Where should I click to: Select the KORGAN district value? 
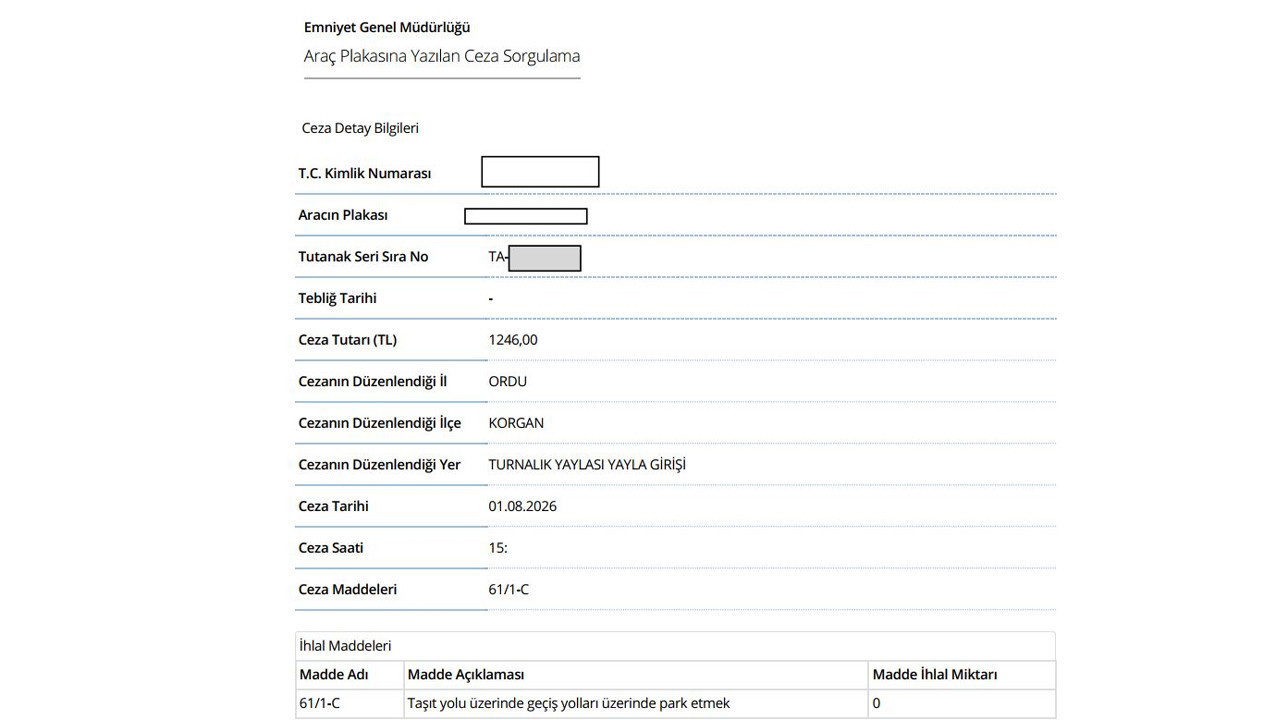[x=516, y=423]
